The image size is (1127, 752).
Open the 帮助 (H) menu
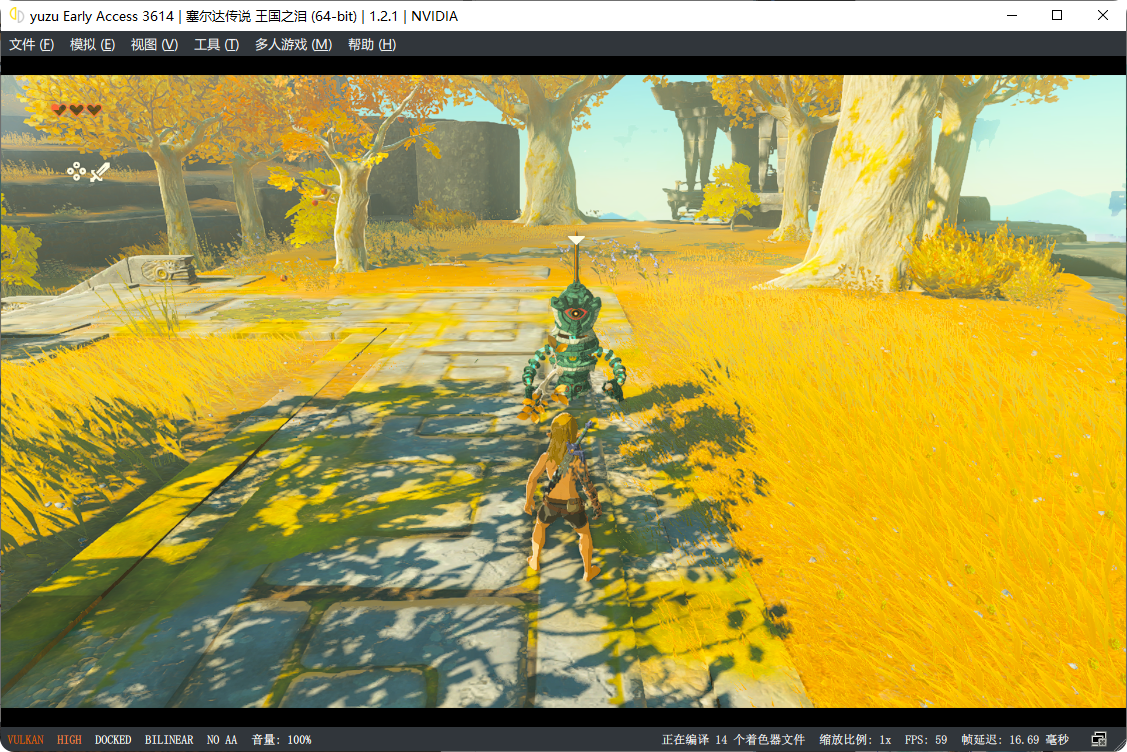click(x=372, y=45)
